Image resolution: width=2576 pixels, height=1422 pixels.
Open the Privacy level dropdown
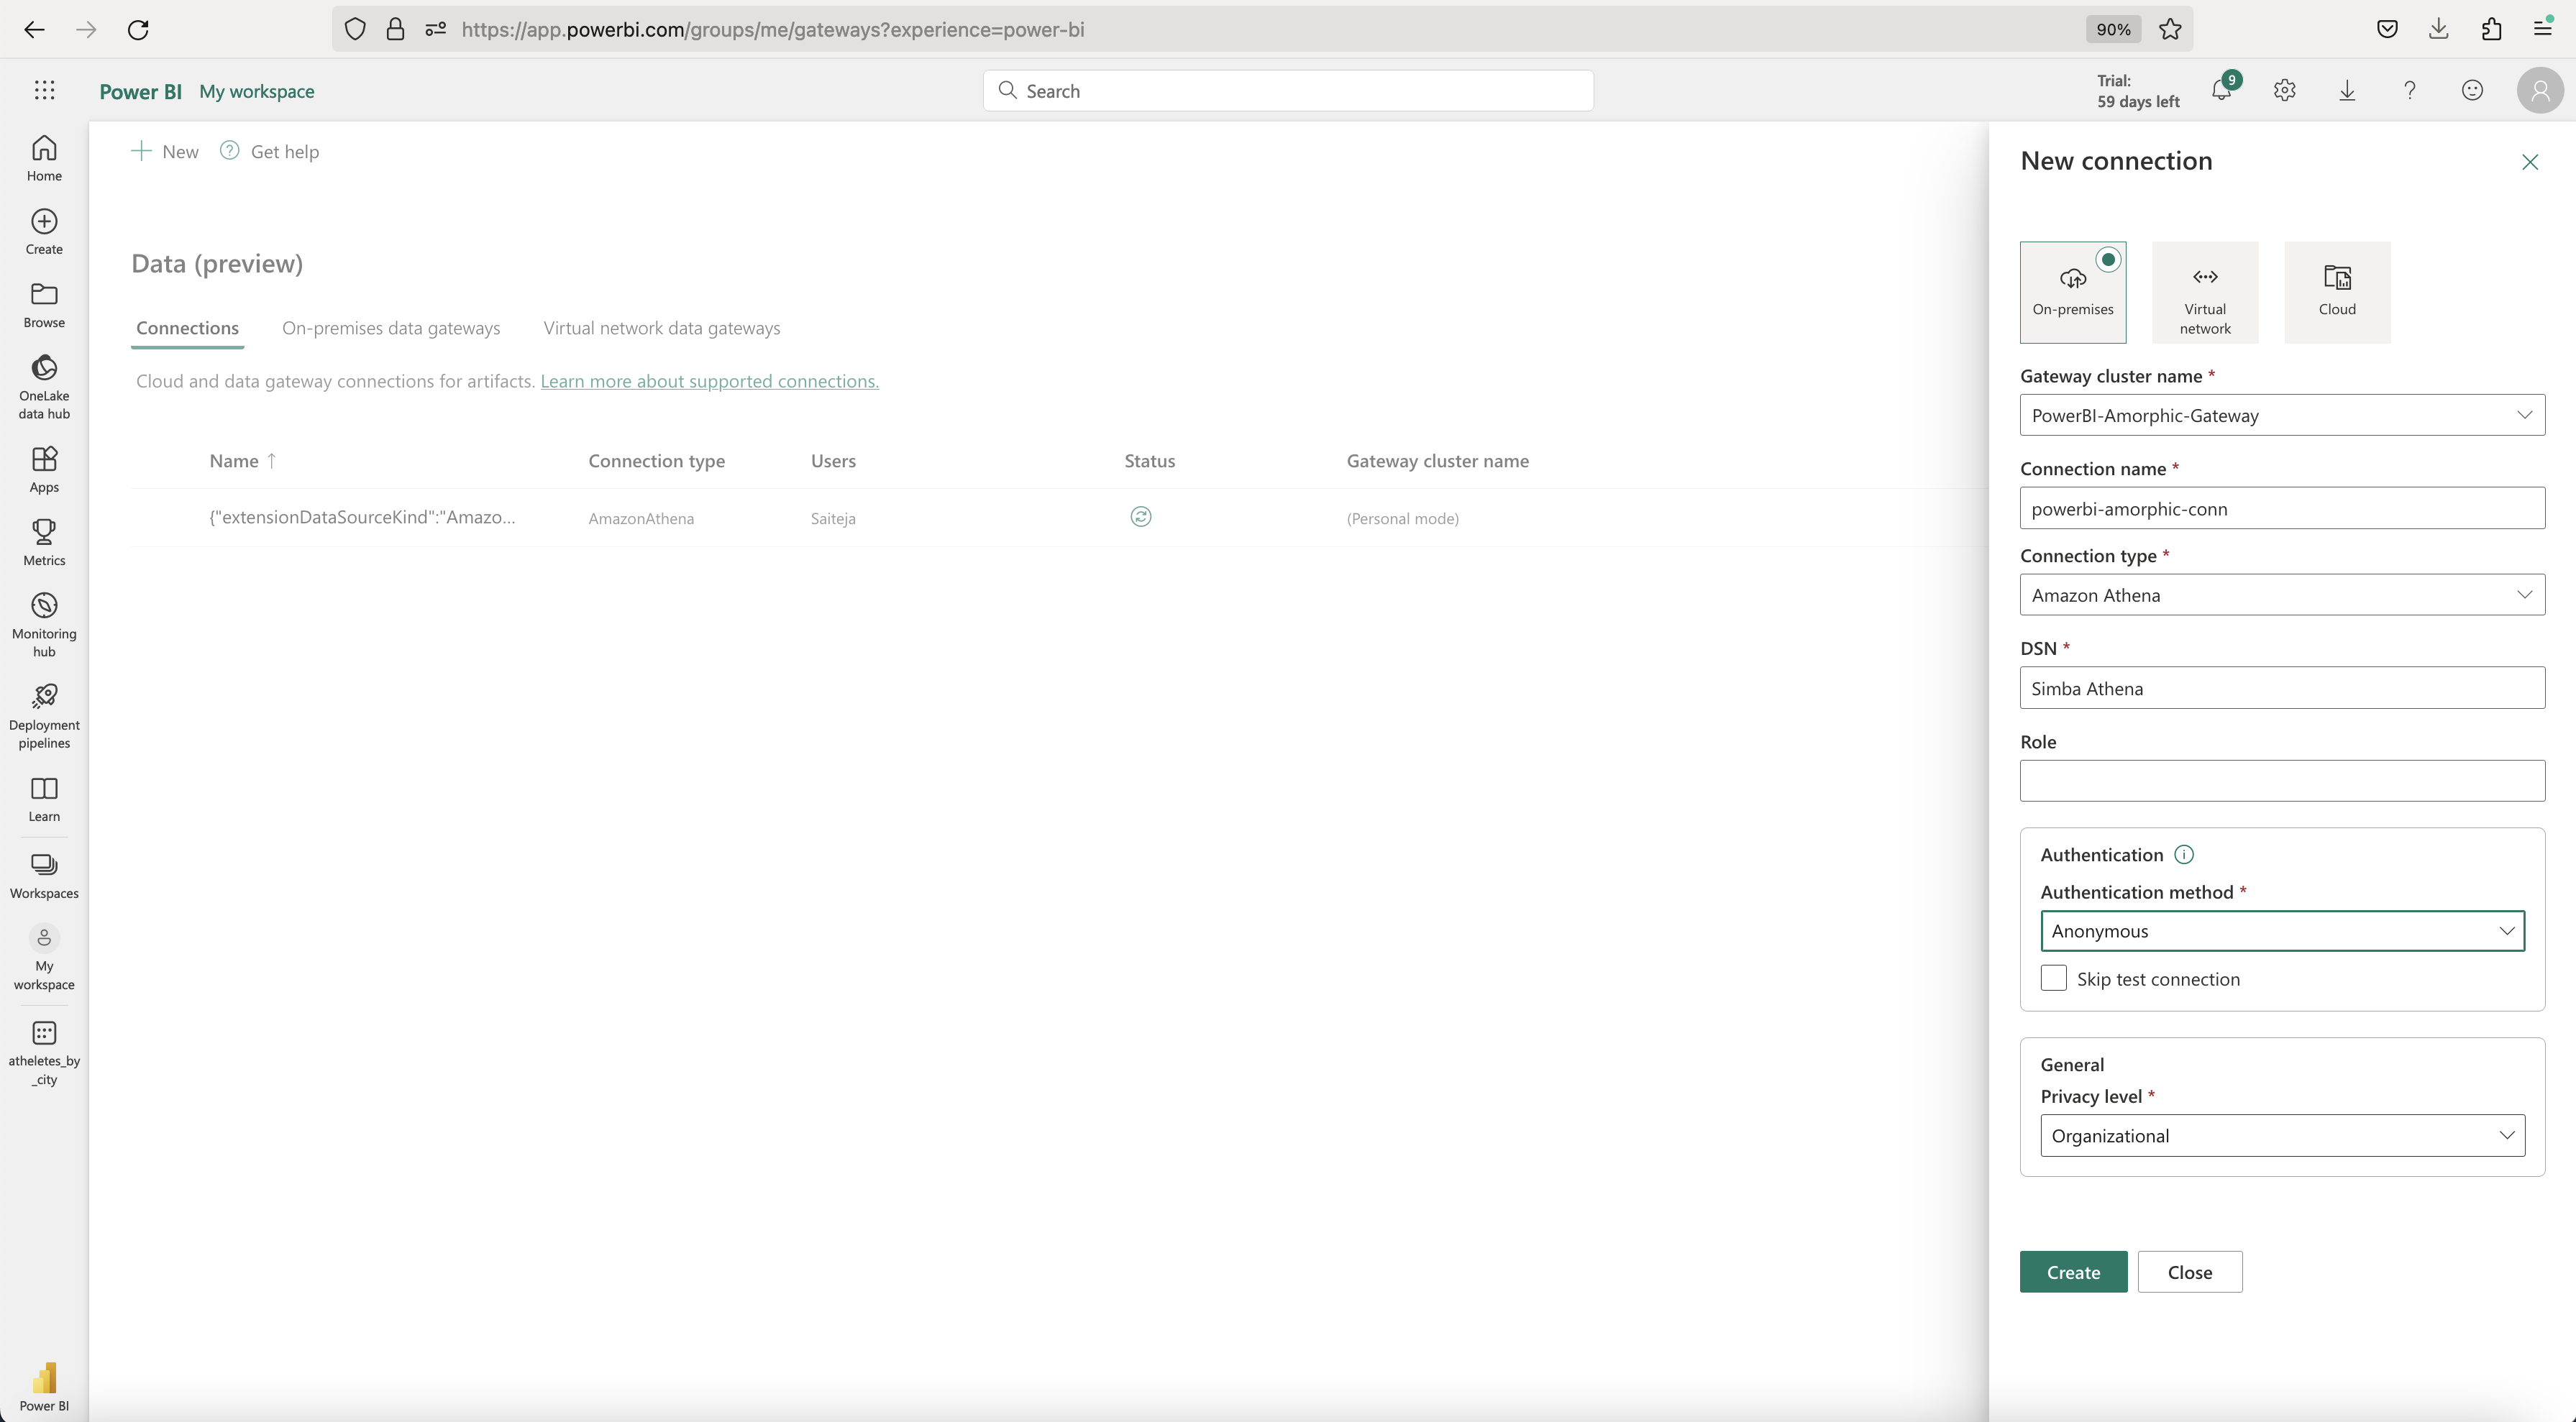point(2282,1136)
